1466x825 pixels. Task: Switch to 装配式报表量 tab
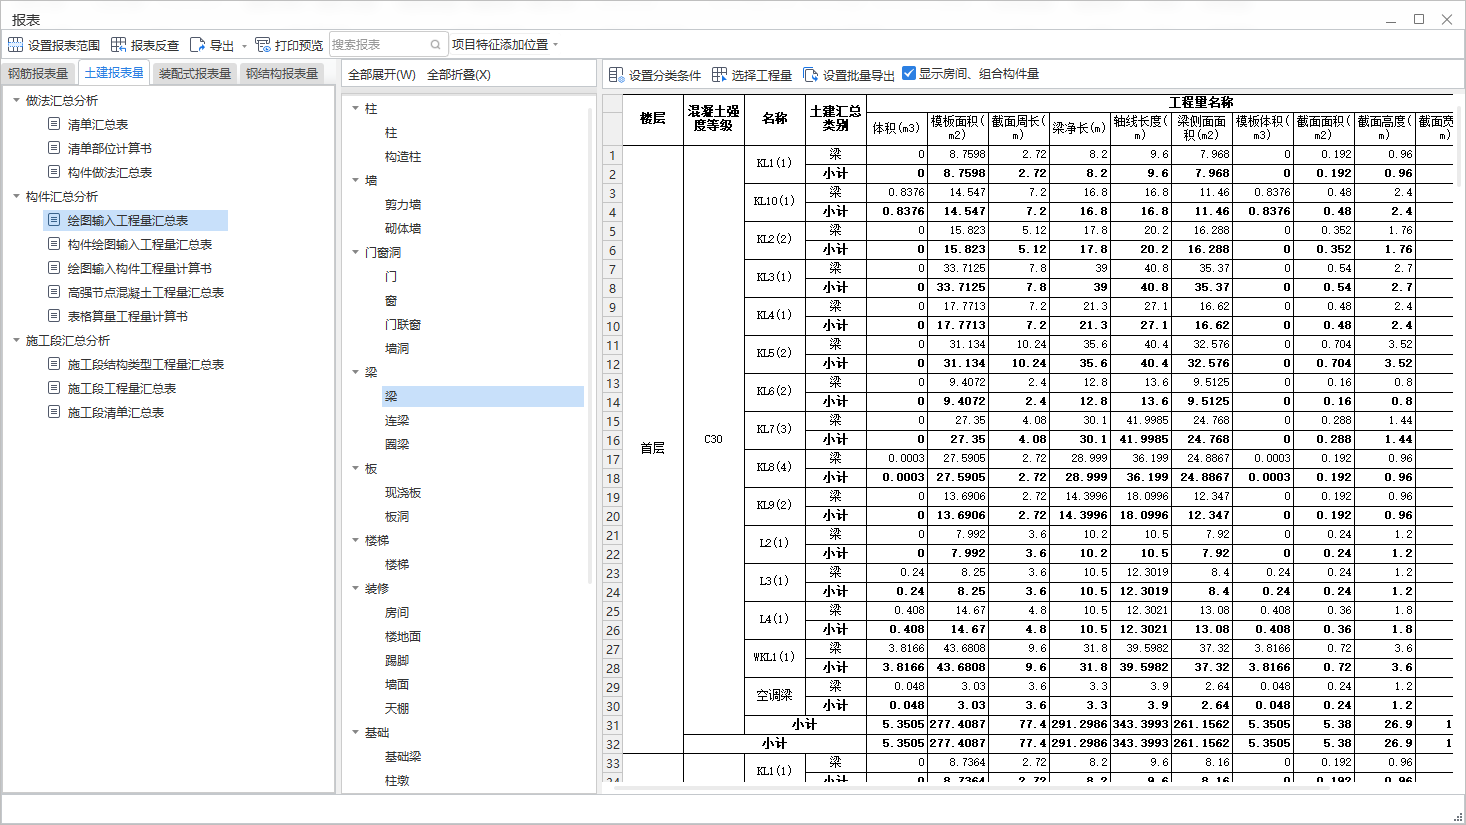click(195, 73)
